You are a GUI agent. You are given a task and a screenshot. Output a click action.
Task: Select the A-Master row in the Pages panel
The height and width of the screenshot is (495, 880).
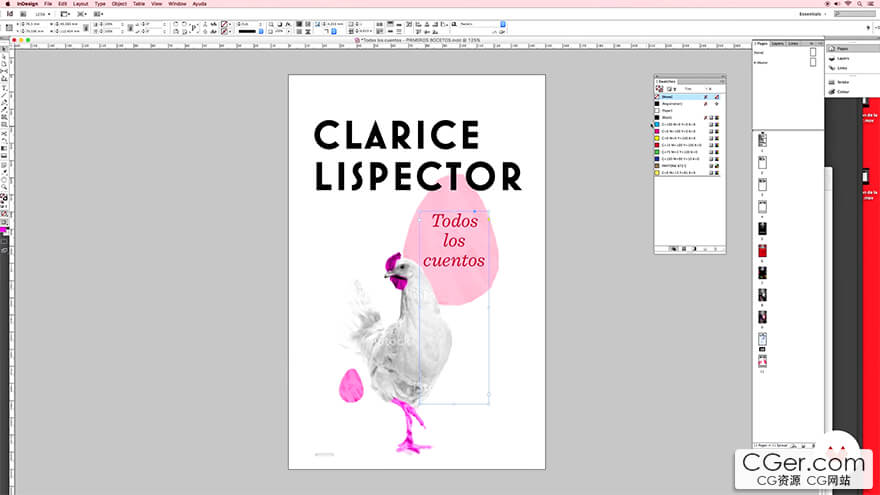pyautogui.click(x=786, y=62)
